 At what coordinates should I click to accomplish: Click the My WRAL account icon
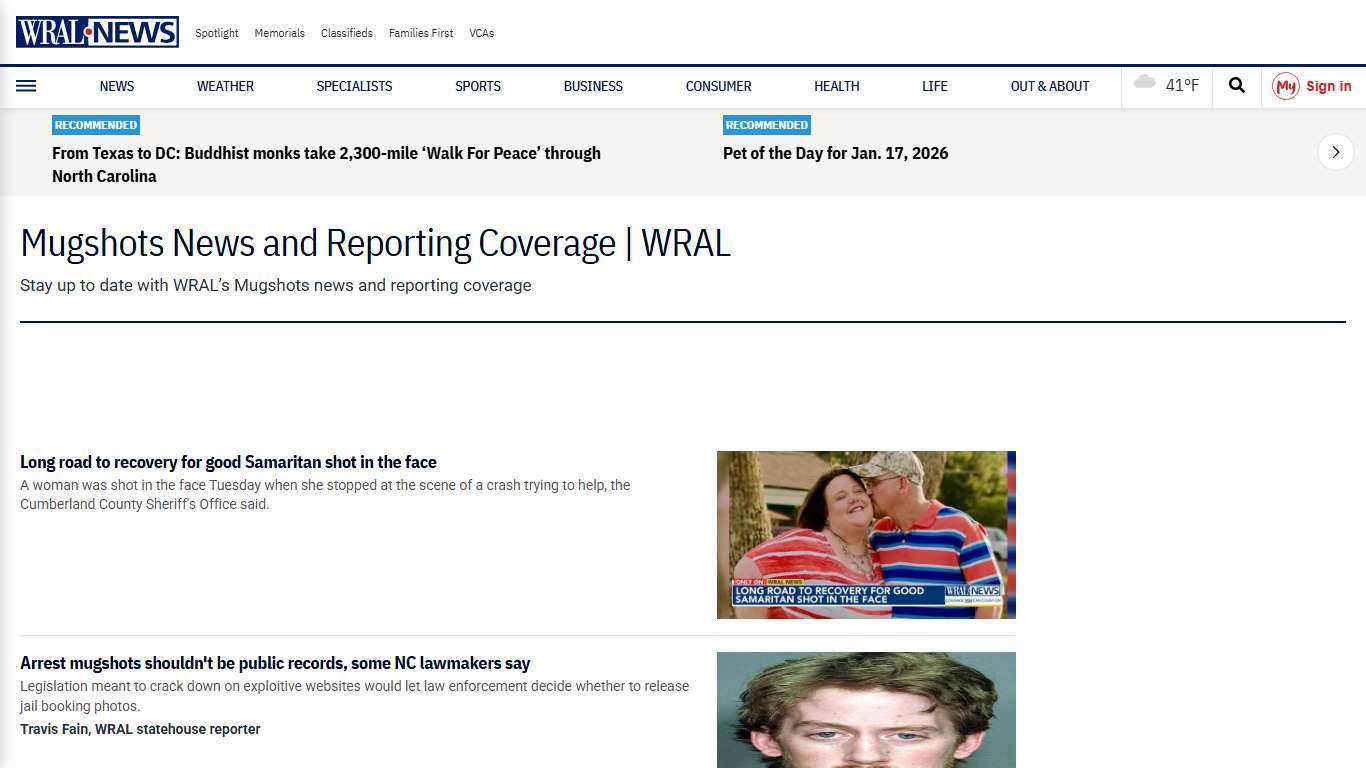pyautogui.click(x=1286, y=86)
